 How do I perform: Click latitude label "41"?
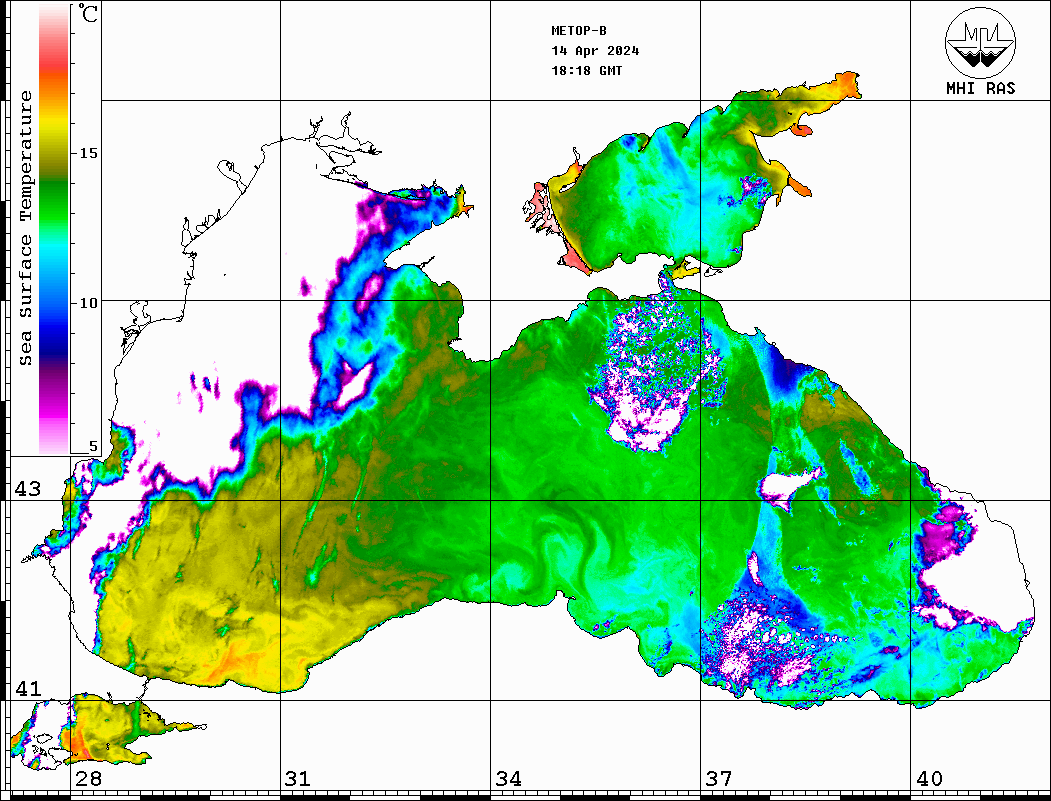pyautogui.click(x=27, y=689)
